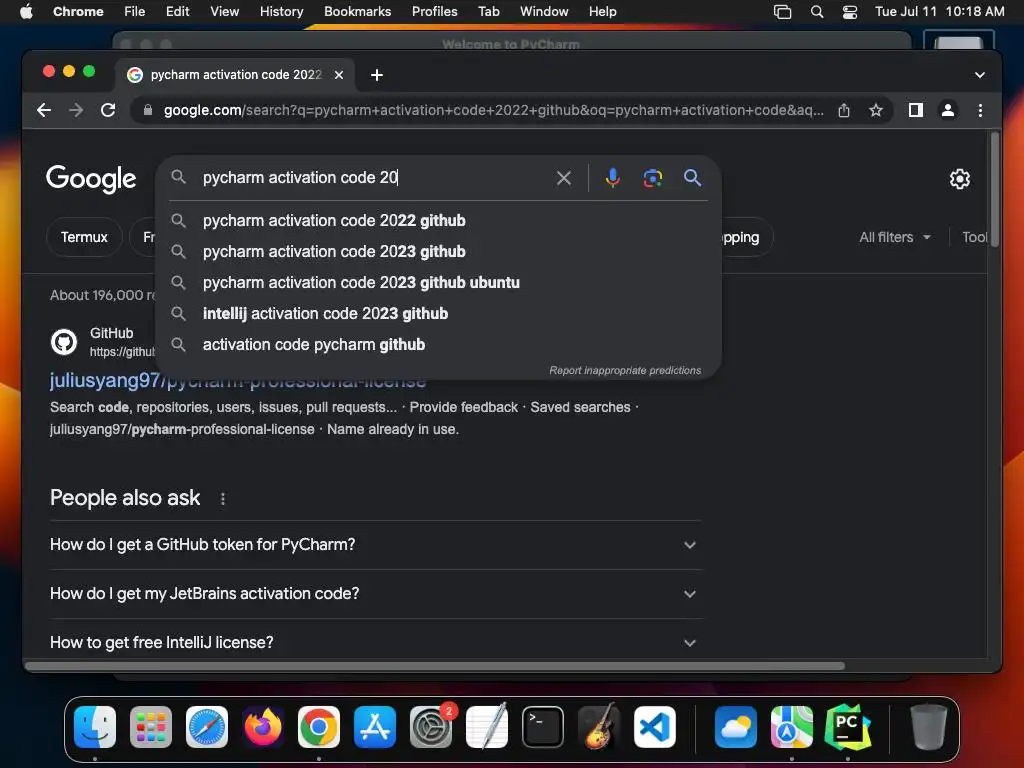This screenshot has height=768, width=1024.
Task: Expand How do I get JetBrains activation code
Action: pos(376,594)
